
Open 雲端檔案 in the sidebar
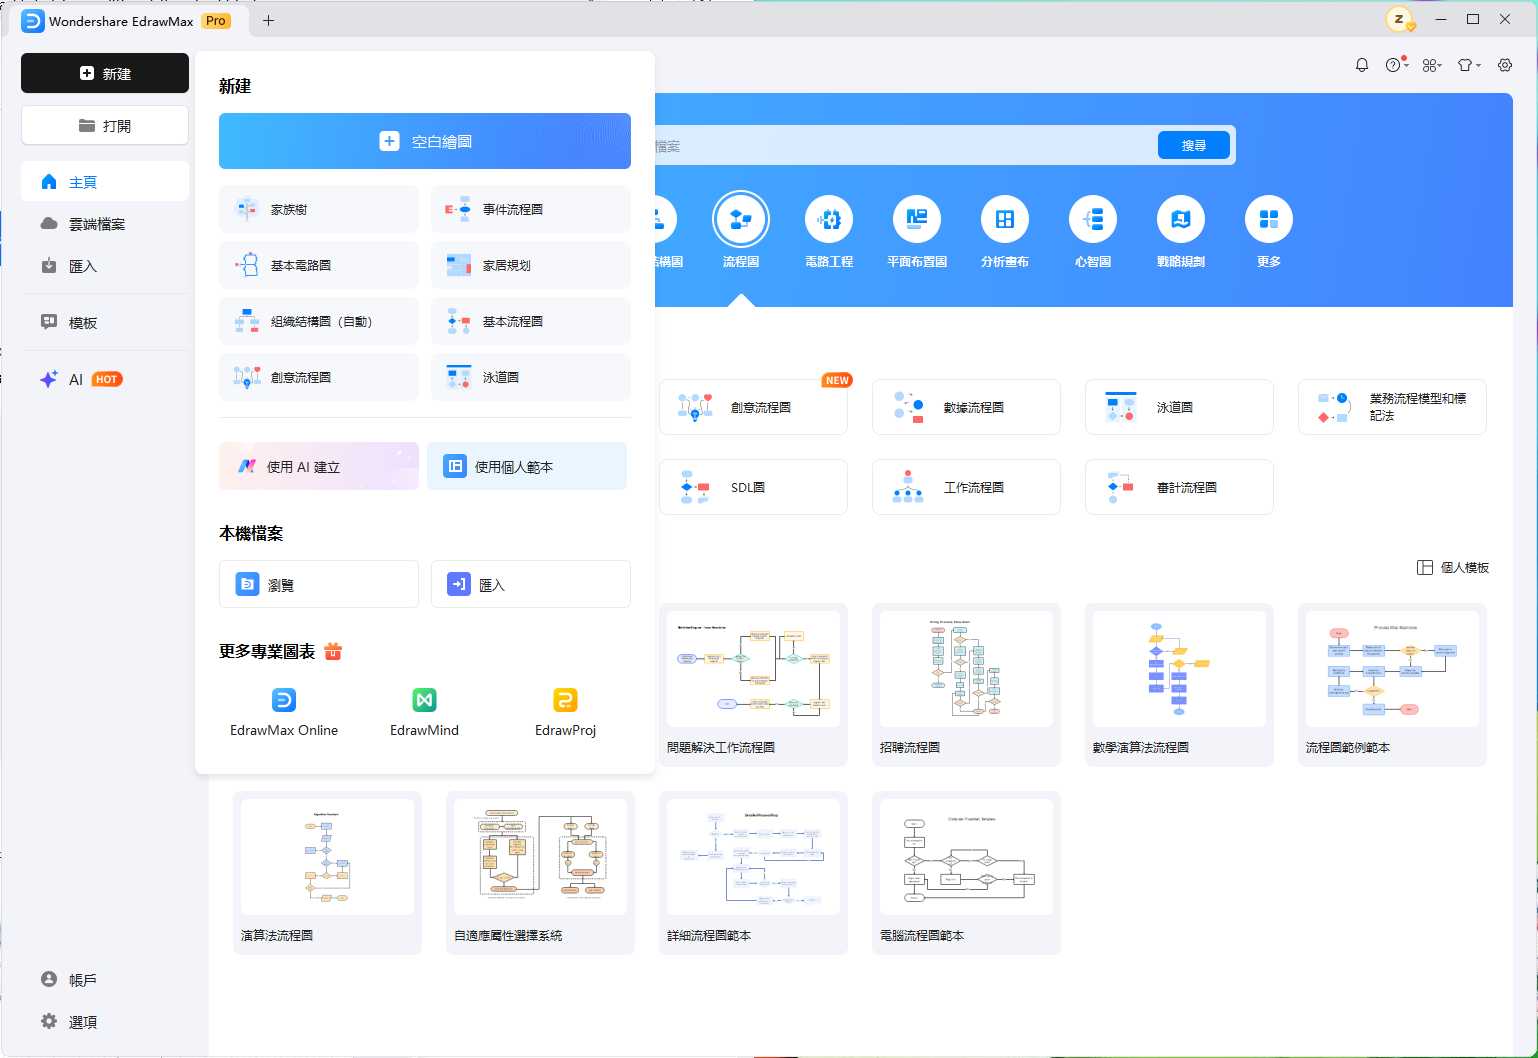(x=105, y=224)
